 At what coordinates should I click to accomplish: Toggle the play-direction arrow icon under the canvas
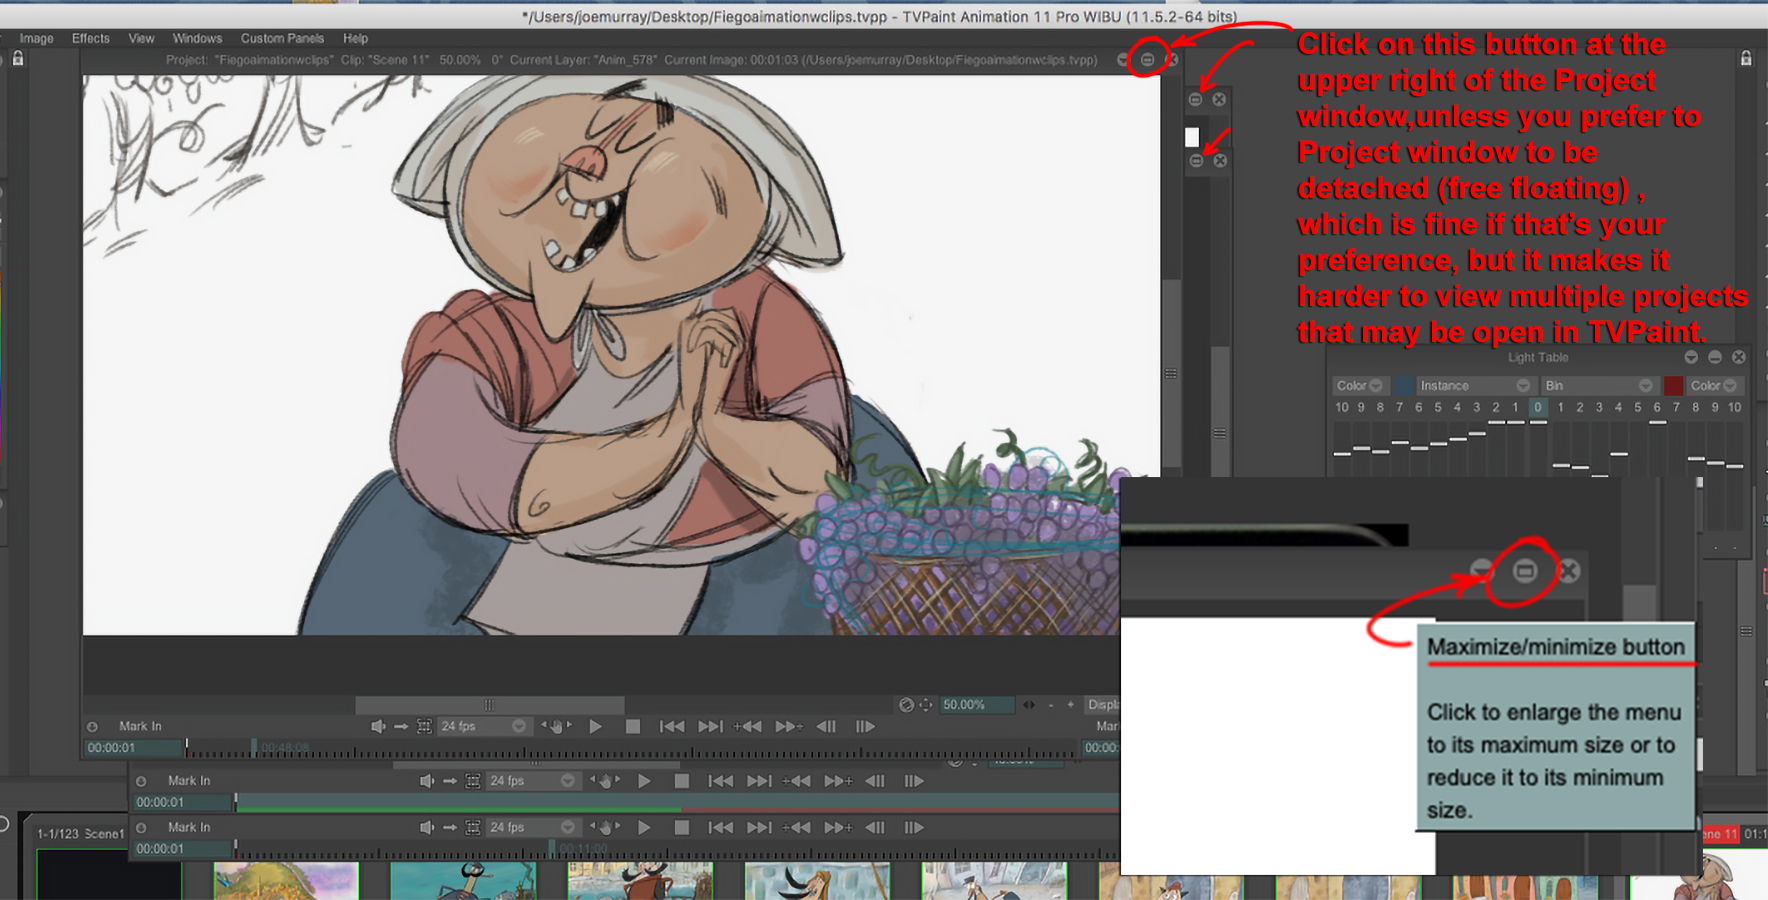[401, 726]
